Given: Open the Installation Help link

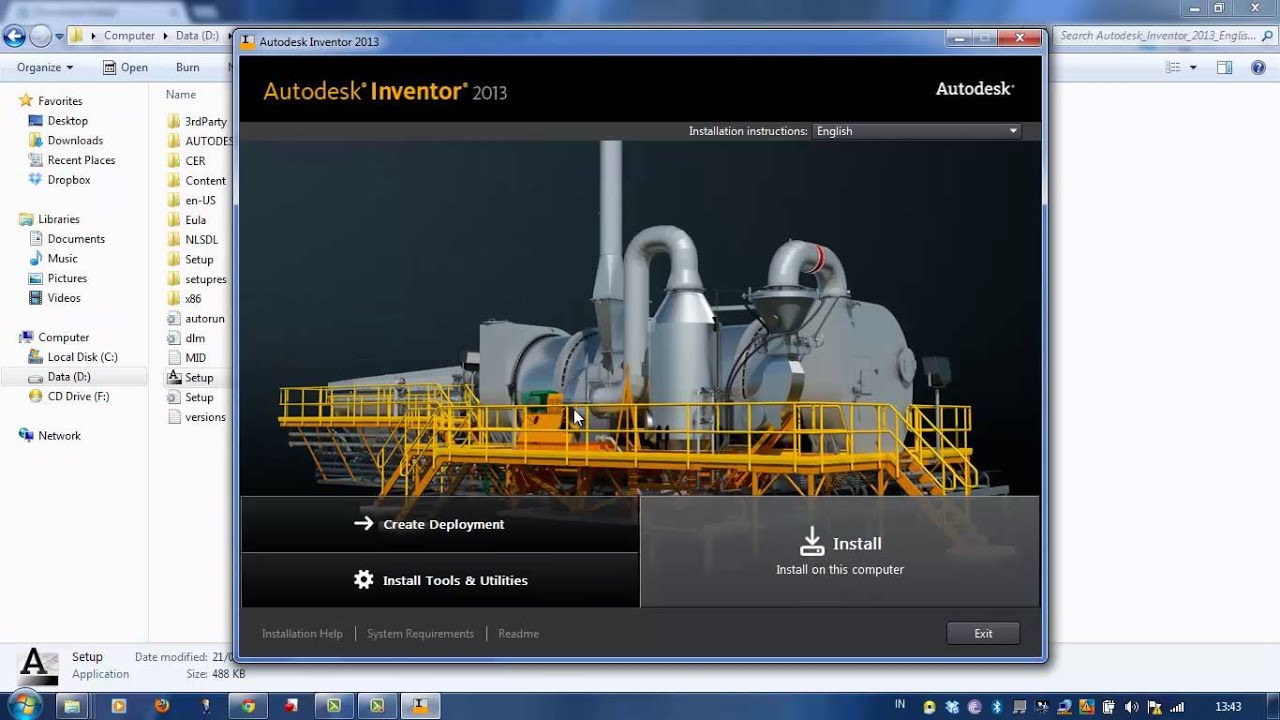Looking at the screenshot, I should [x=302, y=633].
